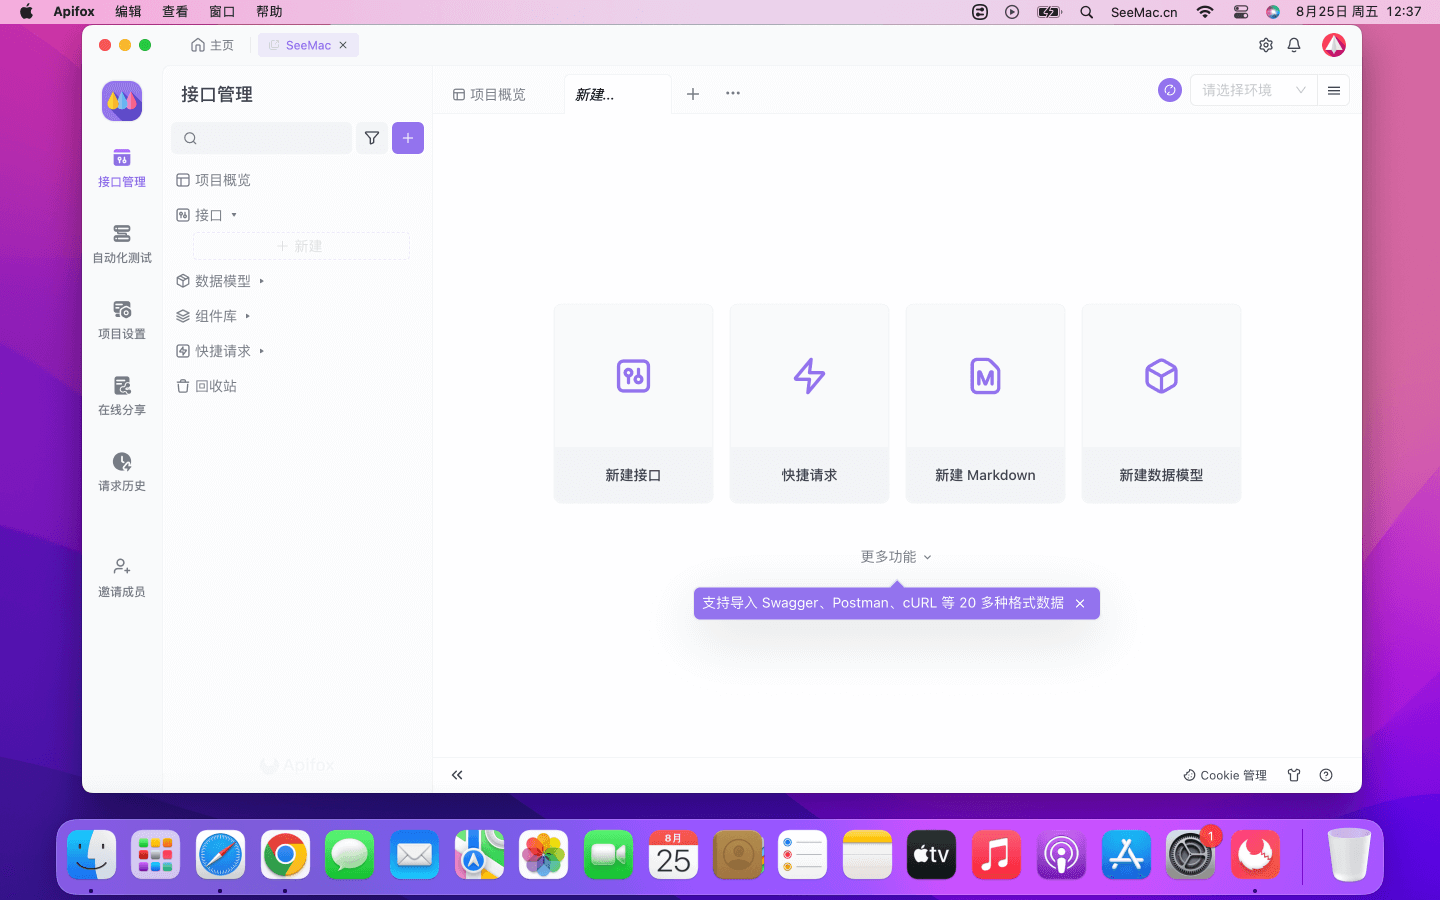Open 请求历史 in the sidebar

[122, 471]
